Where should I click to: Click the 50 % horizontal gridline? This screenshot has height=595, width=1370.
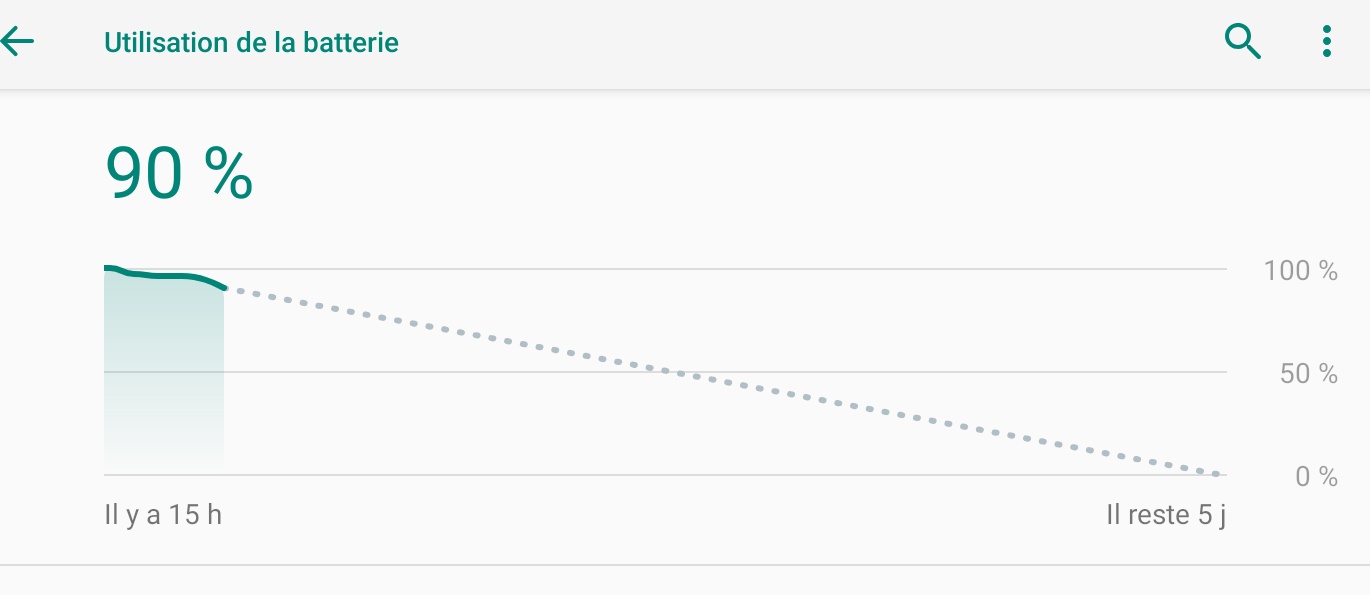point(900,372)
